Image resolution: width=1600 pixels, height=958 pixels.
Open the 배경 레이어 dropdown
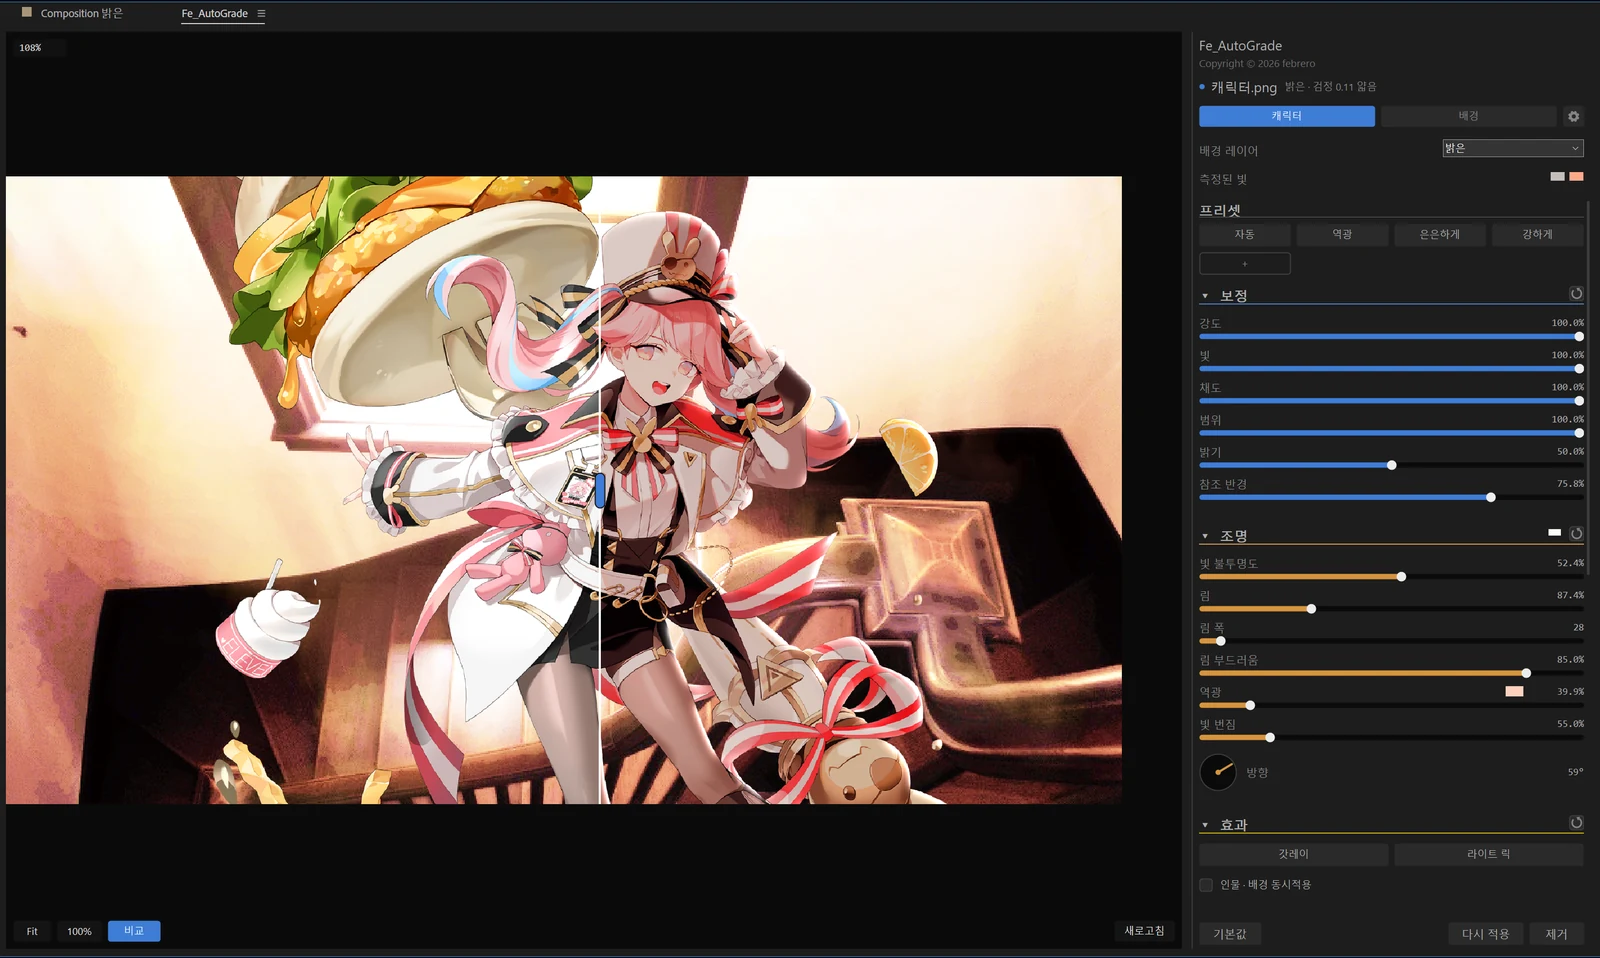1512,148
